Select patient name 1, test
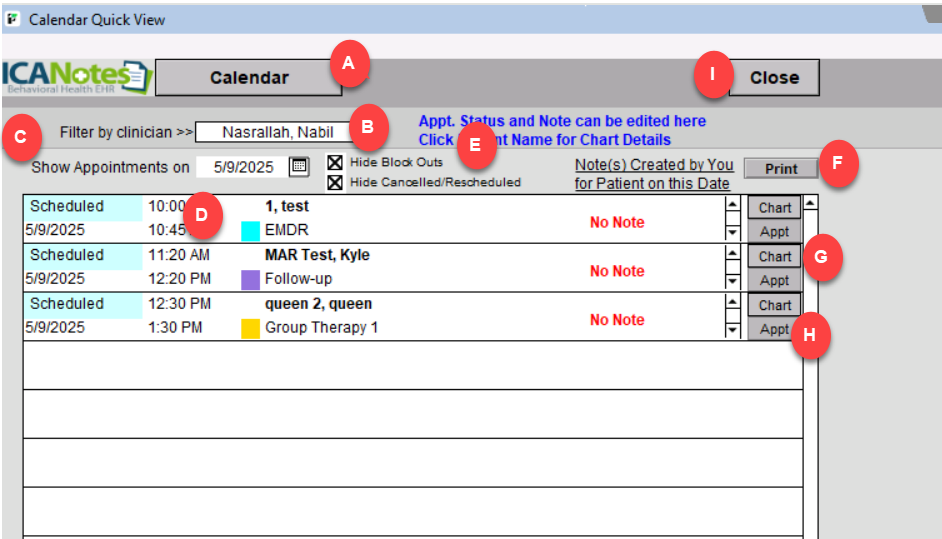The width and height of the screenshot is (942, 539). pyautogui.click(x=287, y=206)
